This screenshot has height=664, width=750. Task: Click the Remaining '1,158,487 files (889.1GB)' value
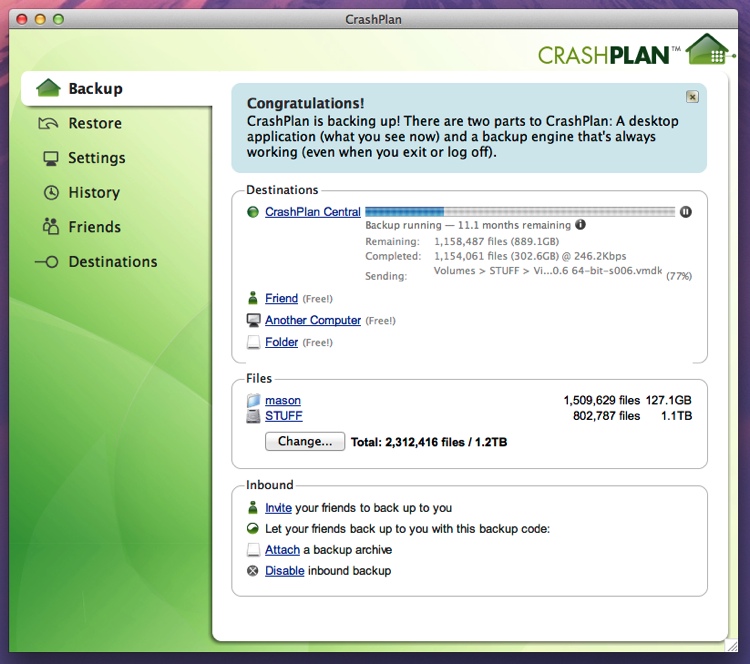tap(496, 241)
